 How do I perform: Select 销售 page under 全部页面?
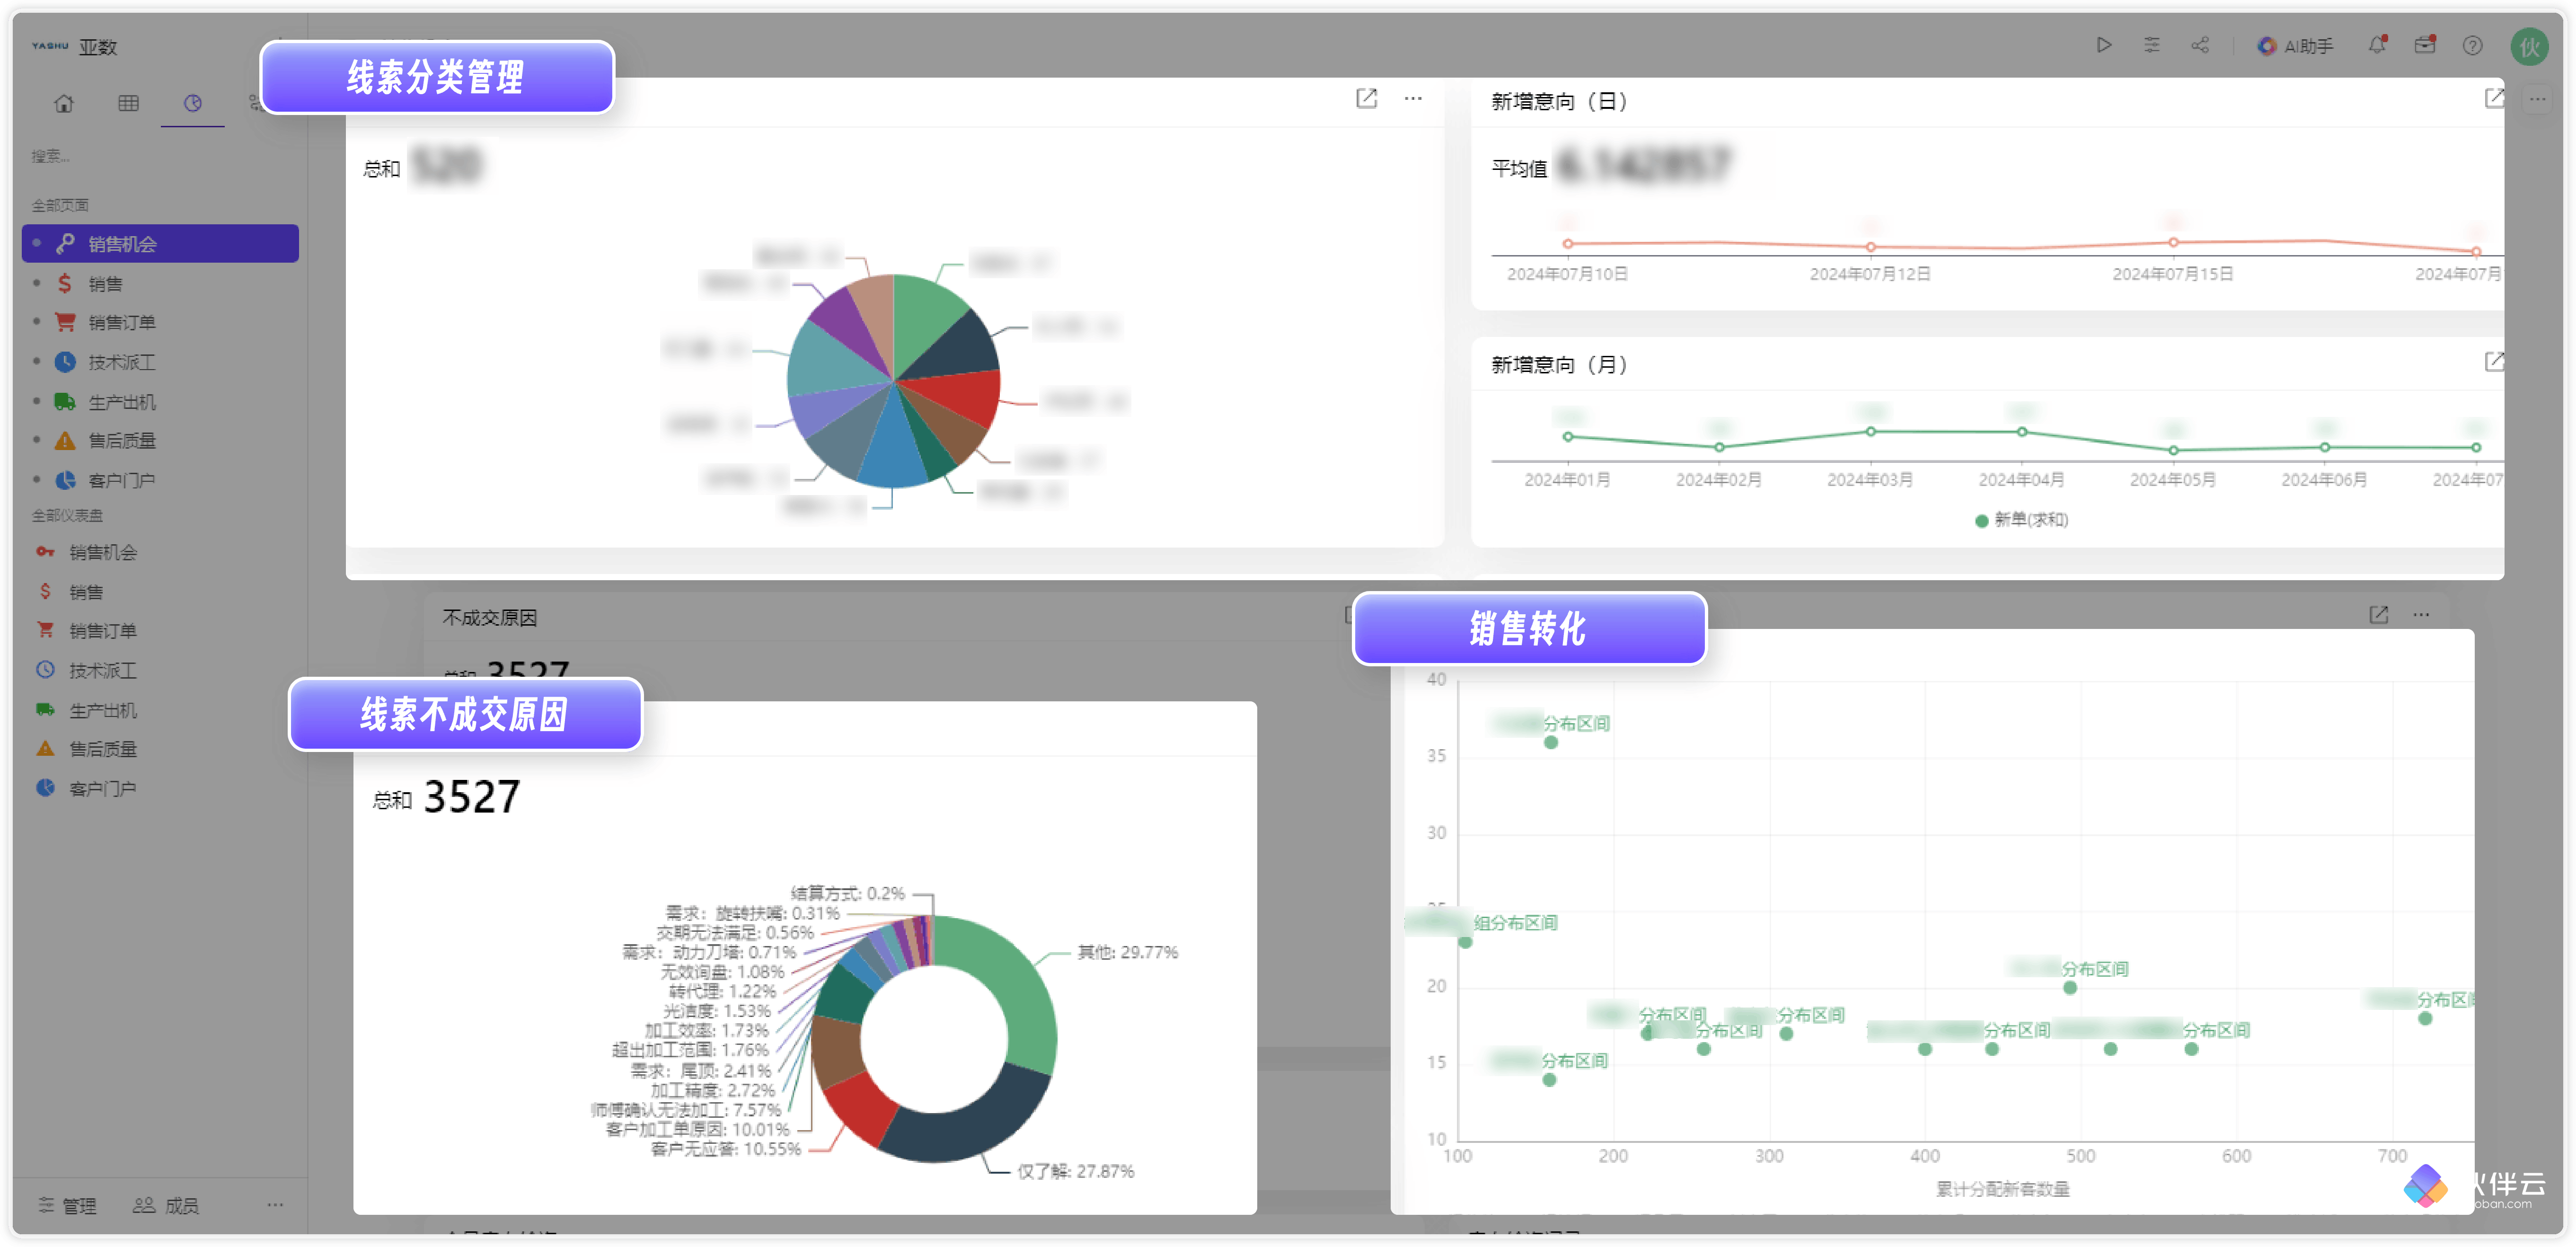click(160, 283)
